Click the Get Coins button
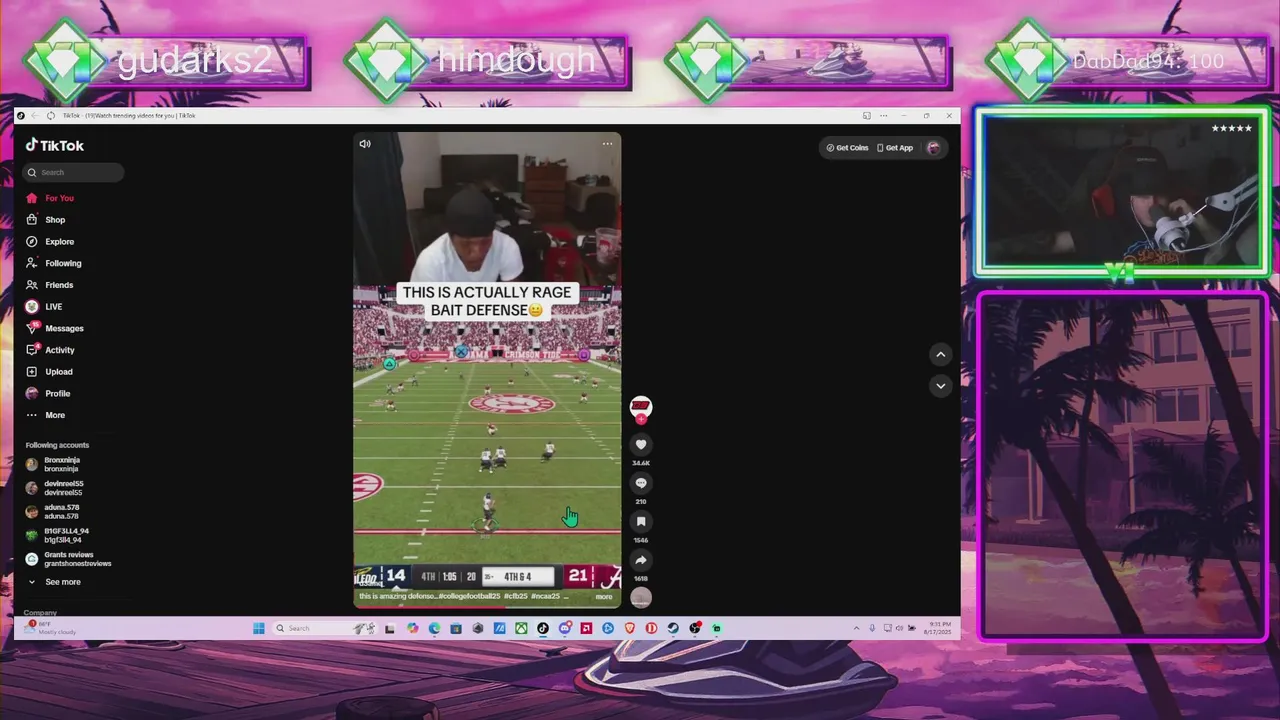This screenshot has height=720, width=1280. click(x=847, y=148)
